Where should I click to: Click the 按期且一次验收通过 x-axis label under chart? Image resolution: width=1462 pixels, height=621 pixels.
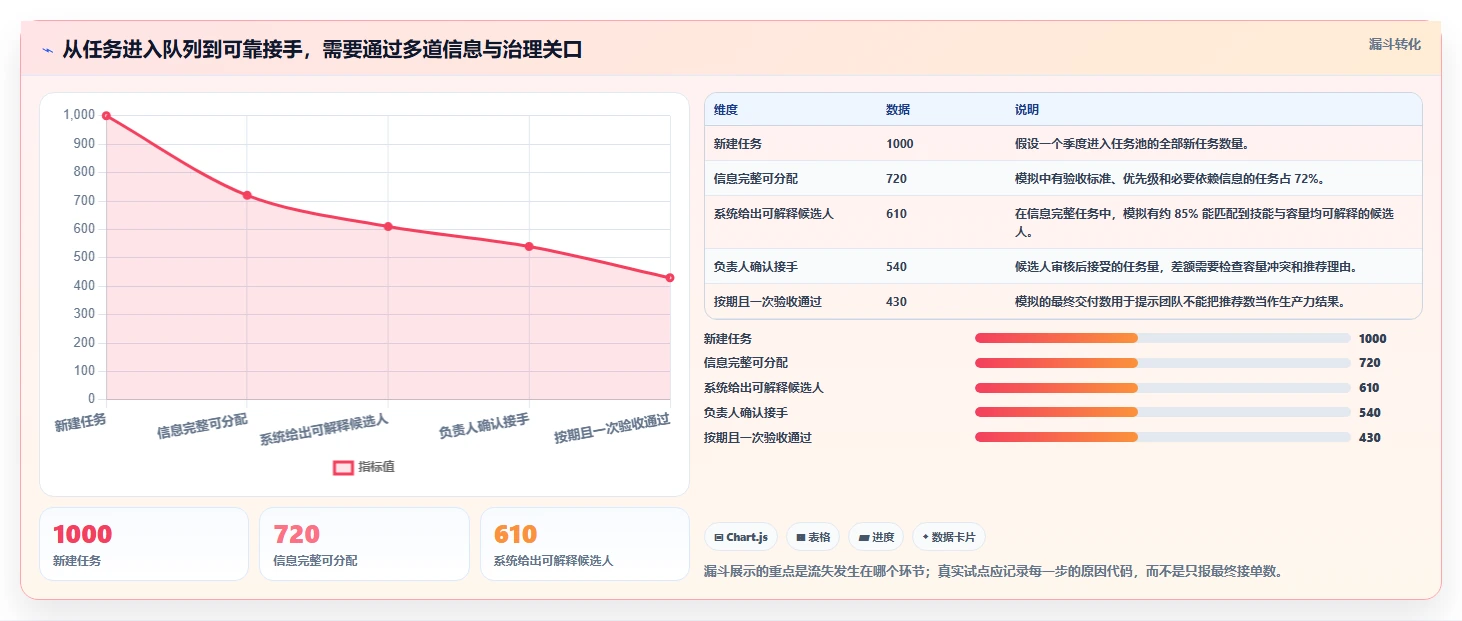click(612, 428)
